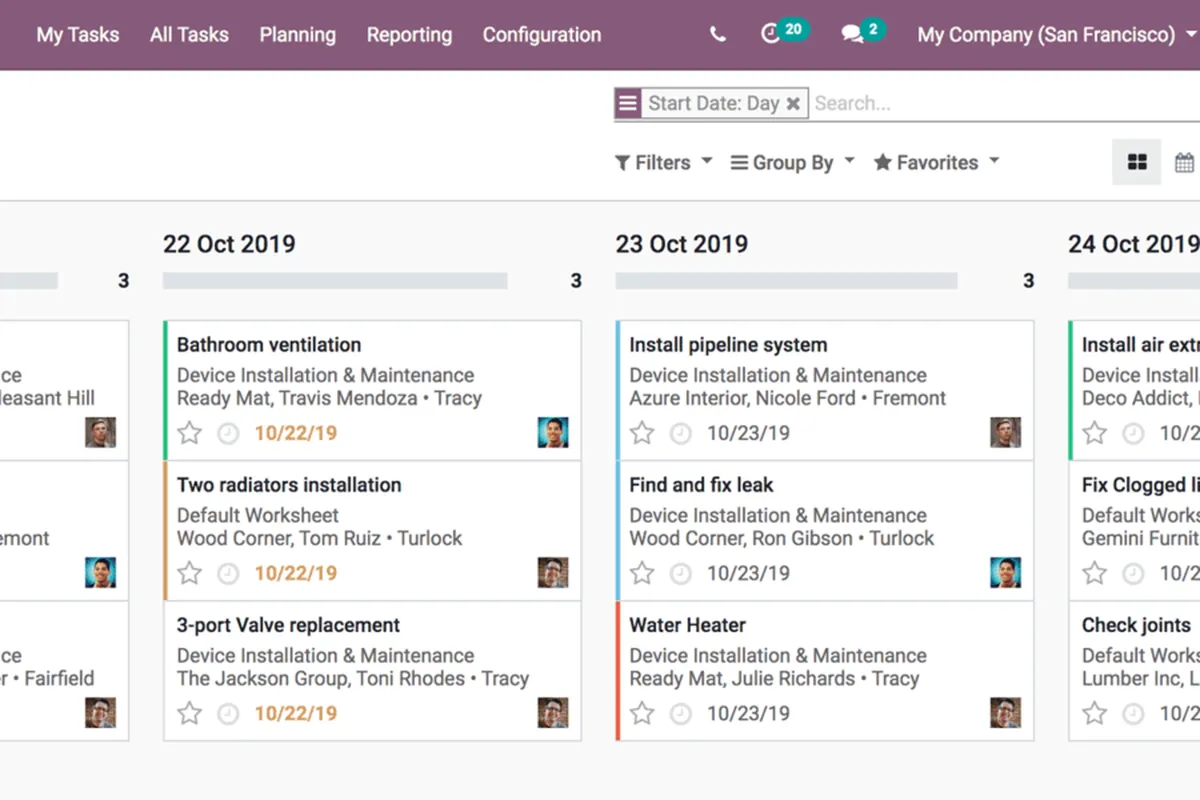Open the All Tasks menu
Viewport: 1200px width, 800px height.
pyautogui.click(x=189, y=34)
